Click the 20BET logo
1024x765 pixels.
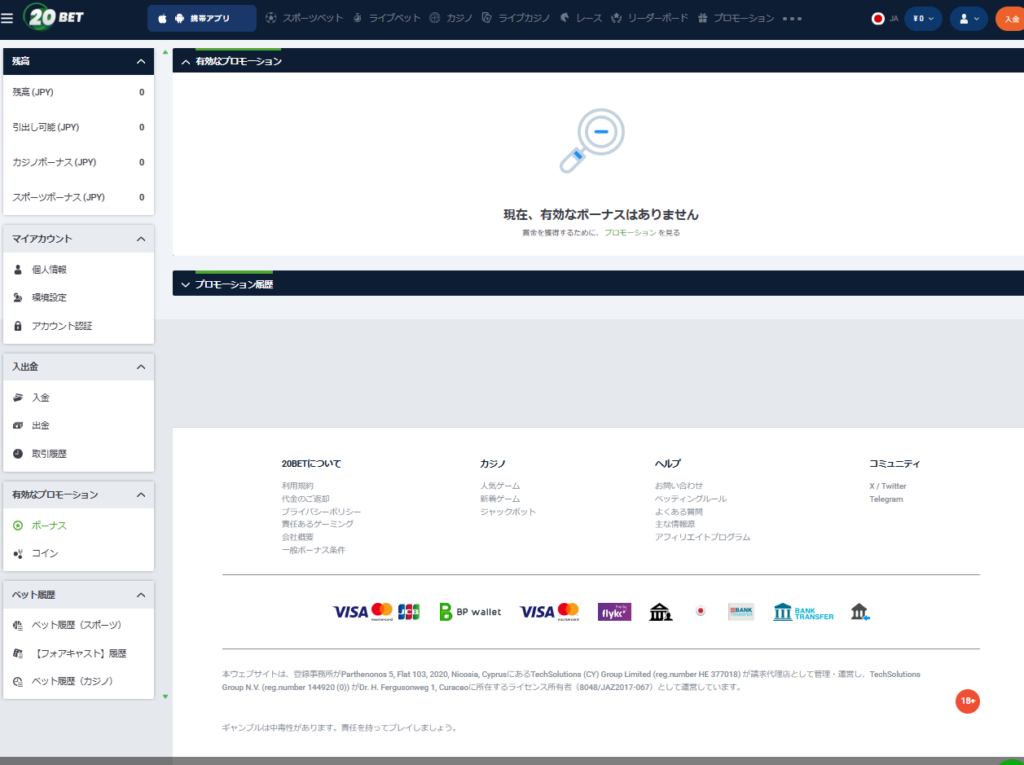(x=54, y=17)
